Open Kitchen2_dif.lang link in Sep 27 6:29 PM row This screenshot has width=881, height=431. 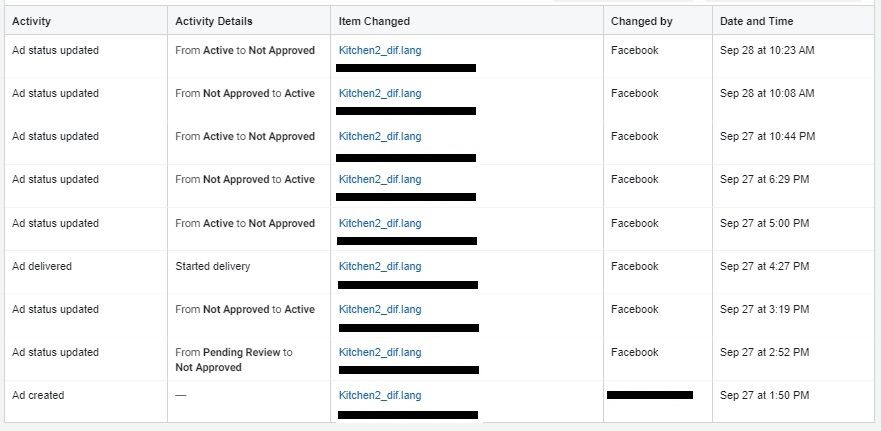[380, 179]
